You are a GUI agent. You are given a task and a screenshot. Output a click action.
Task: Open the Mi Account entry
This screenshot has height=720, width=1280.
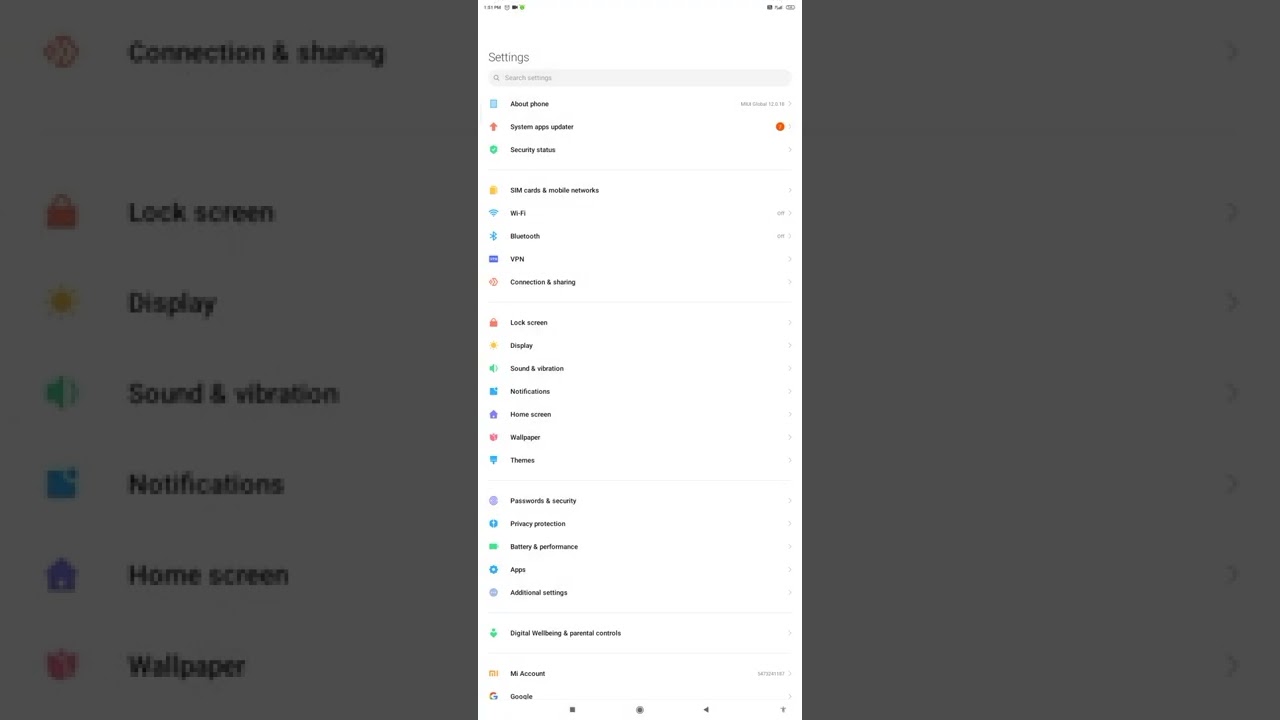click(x=640, y=674)
